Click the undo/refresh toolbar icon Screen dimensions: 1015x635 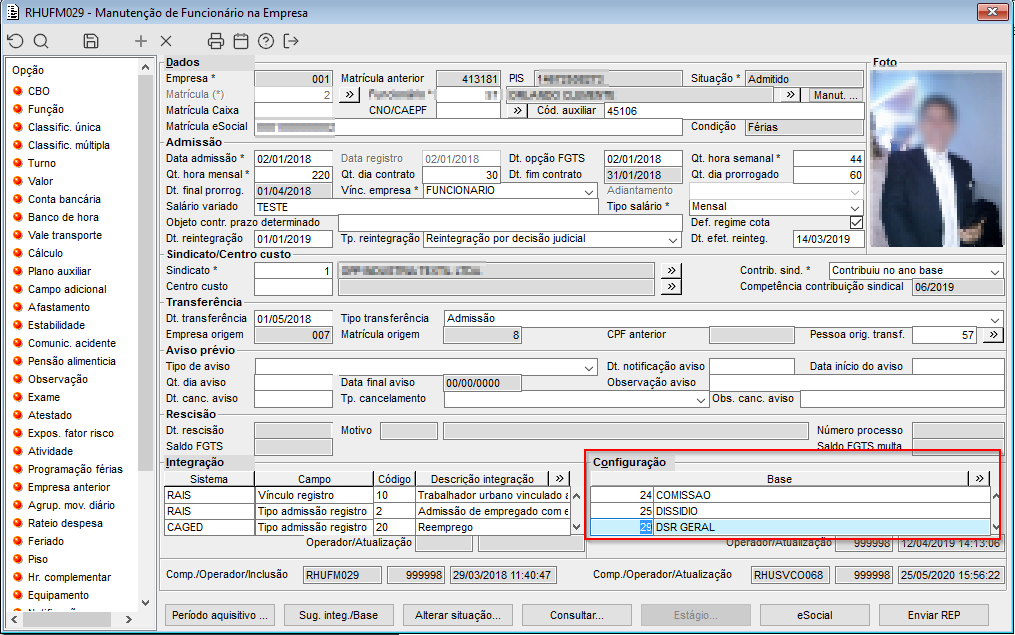[x=16, y=41]
